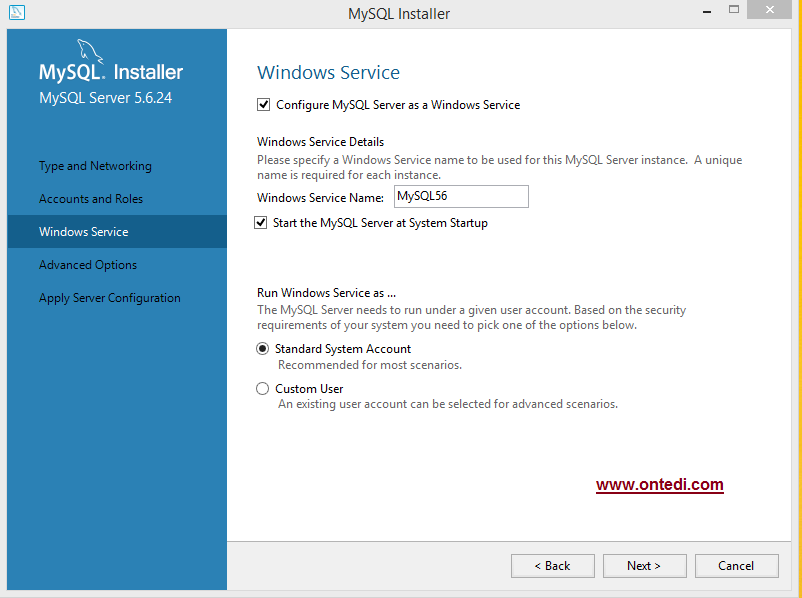Uncheck Configure MySQL Server as a Windows Service

(263, 105)
